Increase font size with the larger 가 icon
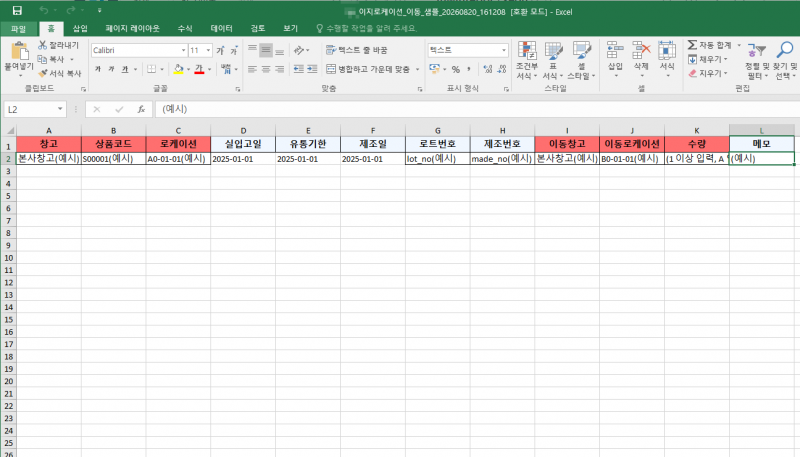 tap(220, 50)
